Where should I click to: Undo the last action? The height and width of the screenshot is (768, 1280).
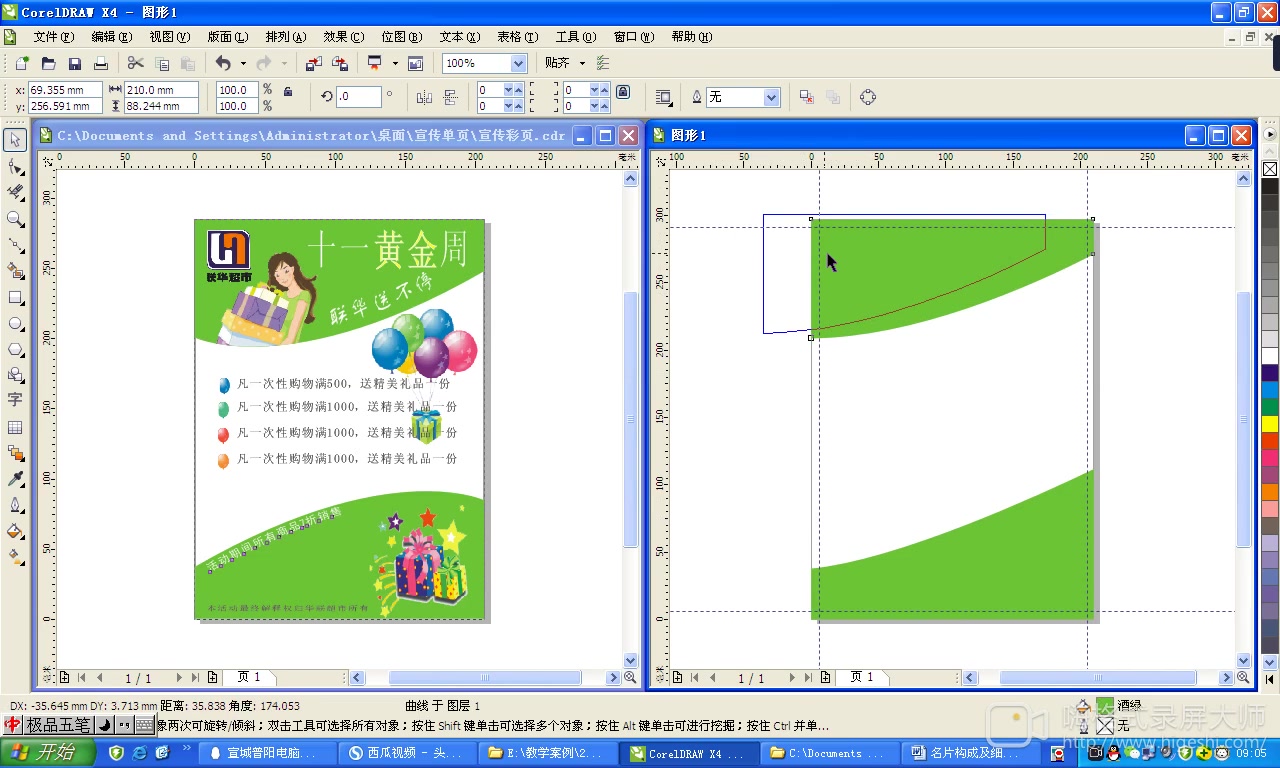[223, 63]
